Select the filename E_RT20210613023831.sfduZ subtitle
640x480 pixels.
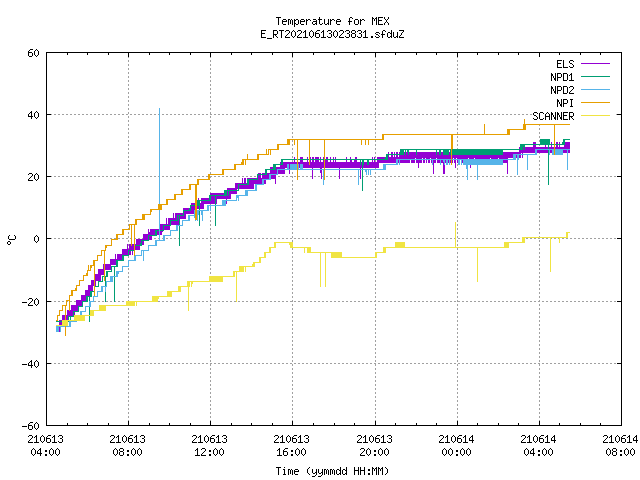332,34
